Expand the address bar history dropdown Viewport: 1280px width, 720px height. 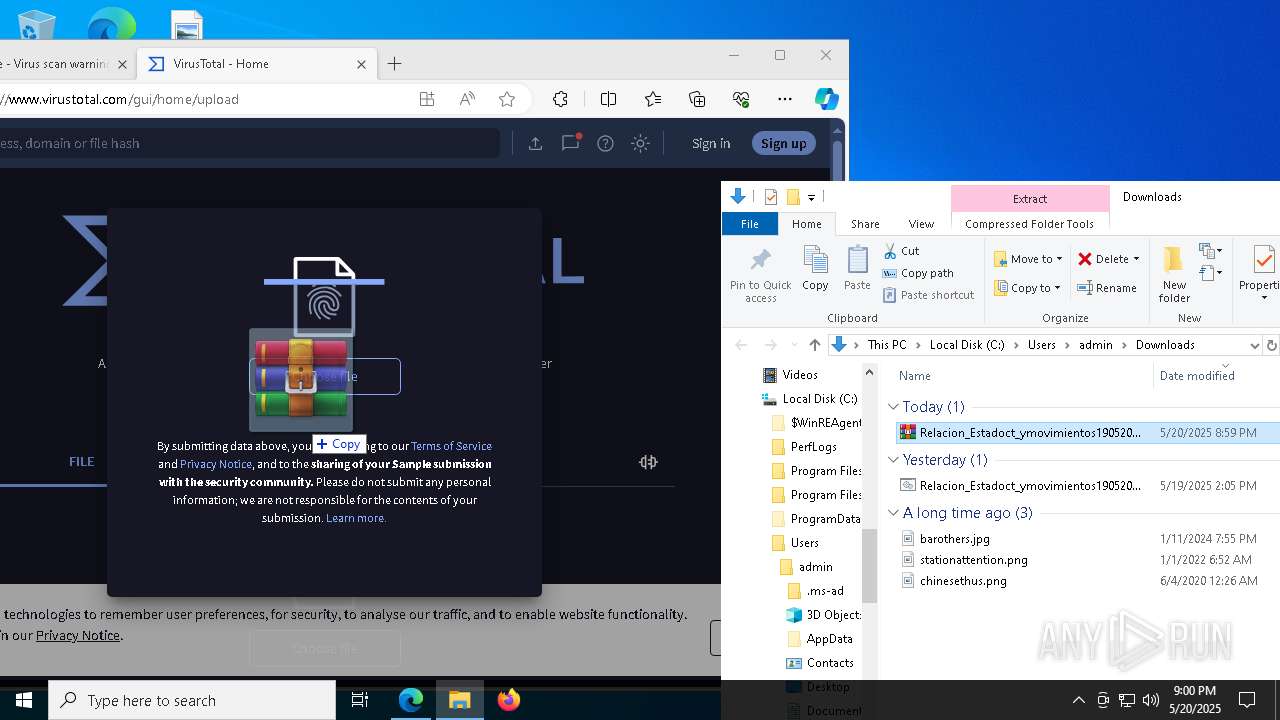point(1254,345)
